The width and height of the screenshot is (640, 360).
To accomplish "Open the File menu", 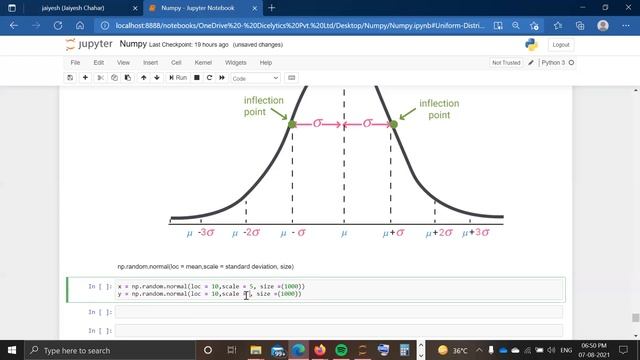I will coord(75,62).
